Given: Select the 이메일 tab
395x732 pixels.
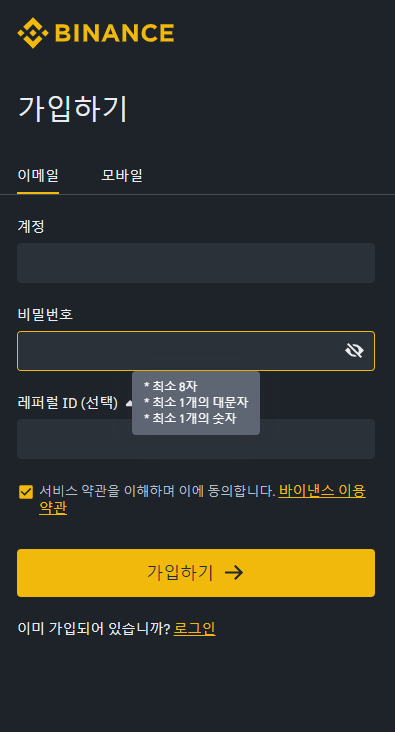Looking at the screenshot, I should tap(38, 176).
